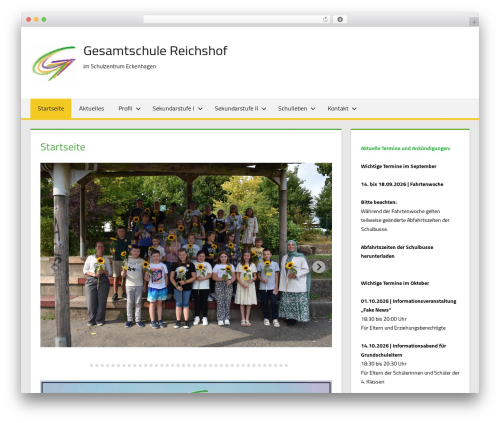Select the first slider pagination dot
This screenshot has height=423, width=500.
(91, 366)
